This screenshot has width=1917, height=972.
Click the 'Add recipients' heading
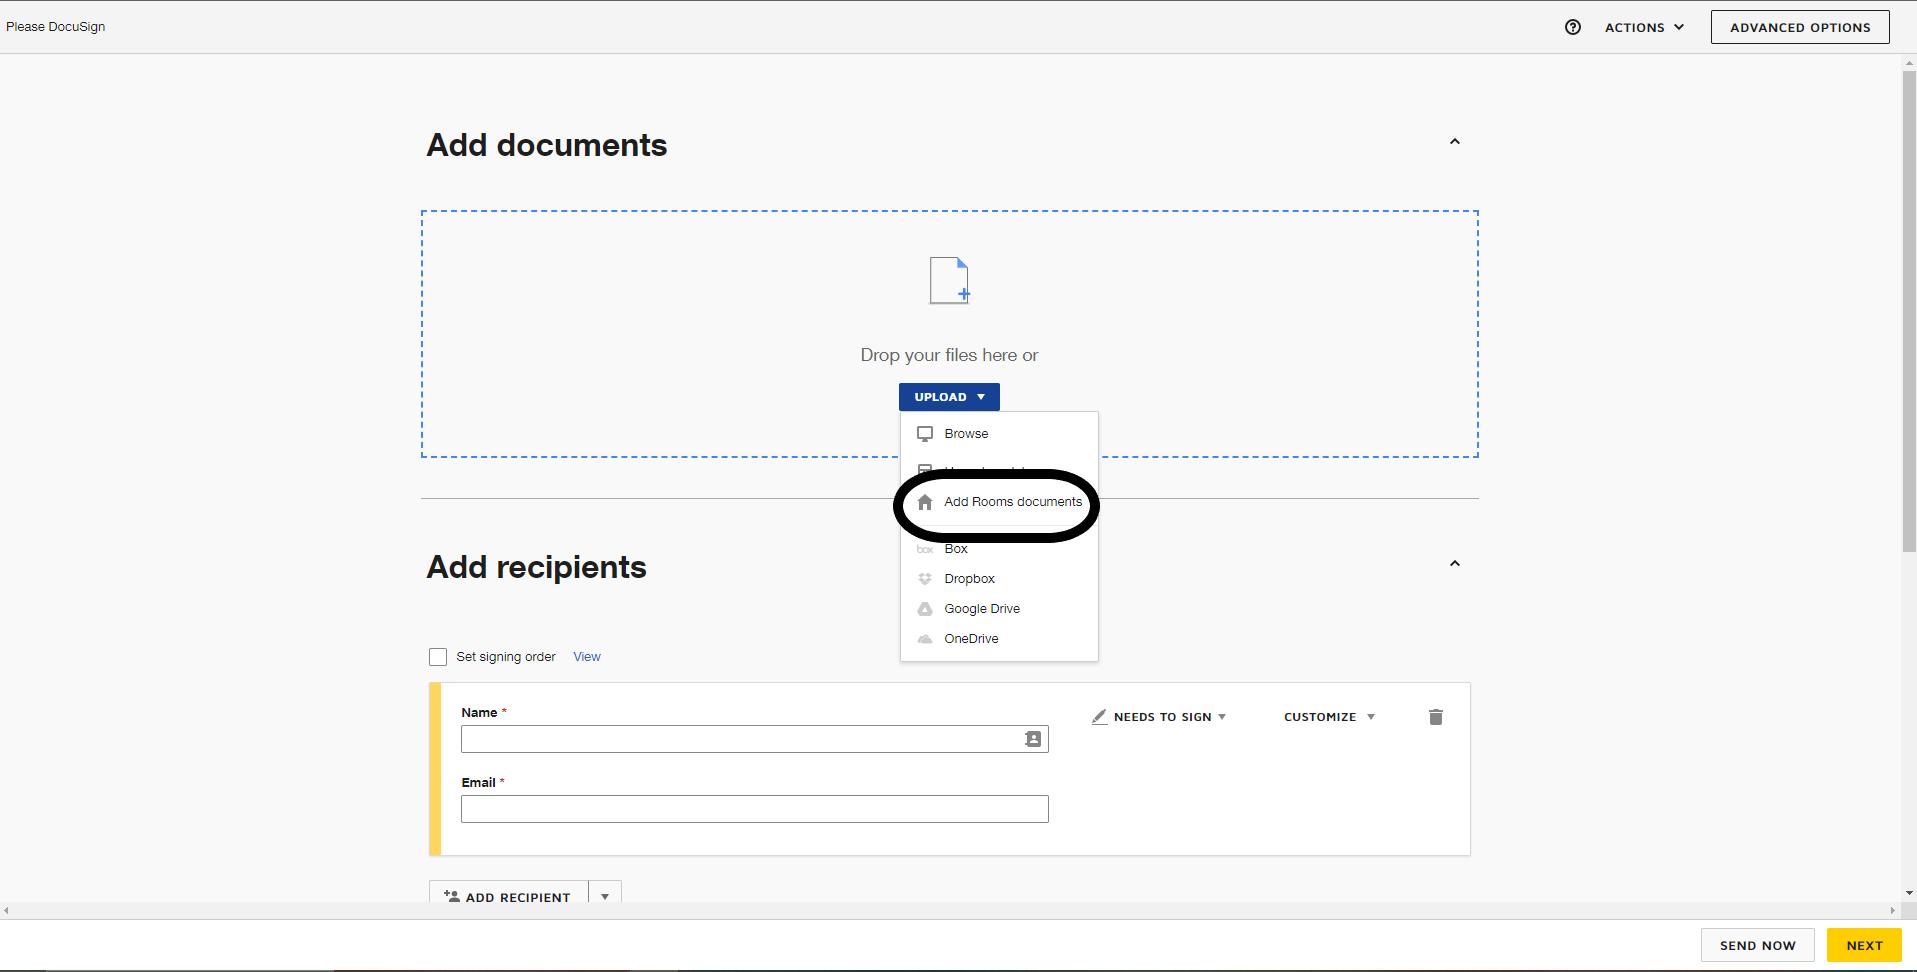tap(537, 567)
